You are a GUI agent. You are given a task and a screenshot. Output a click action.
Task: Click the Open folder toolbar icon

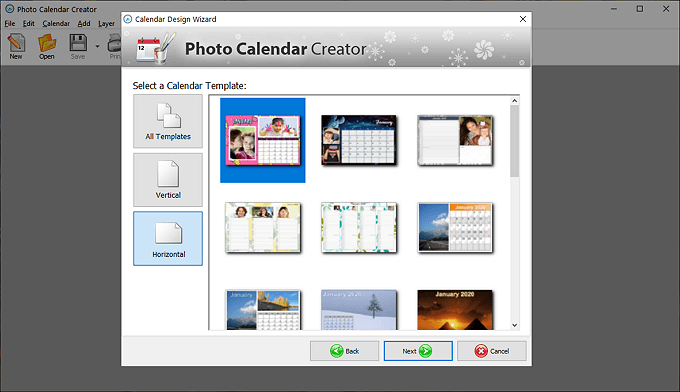coord(47,46)
